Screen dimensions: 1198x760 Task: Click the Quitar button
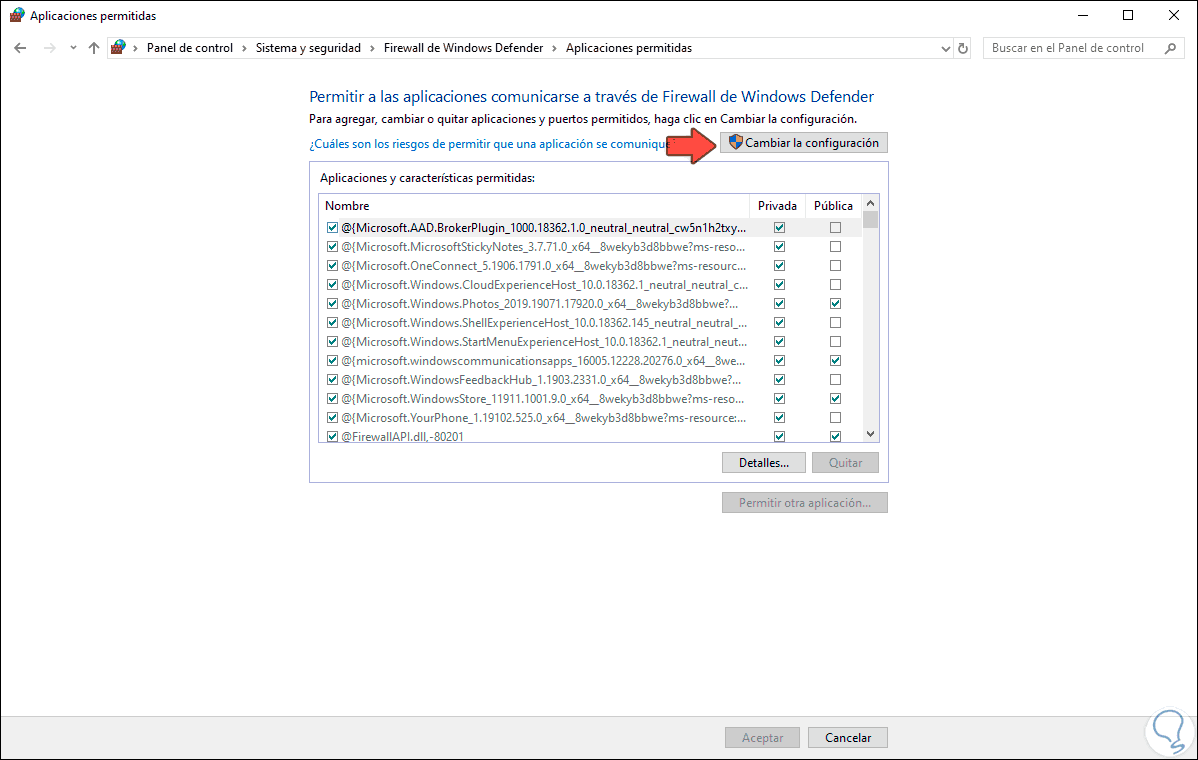(845, 463)
